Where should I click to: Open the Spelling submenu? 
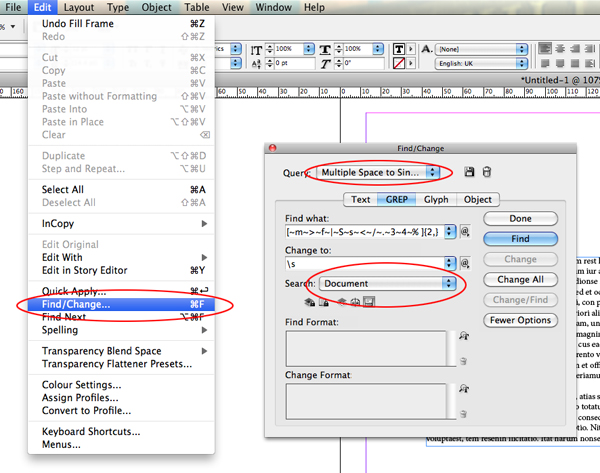121,330
